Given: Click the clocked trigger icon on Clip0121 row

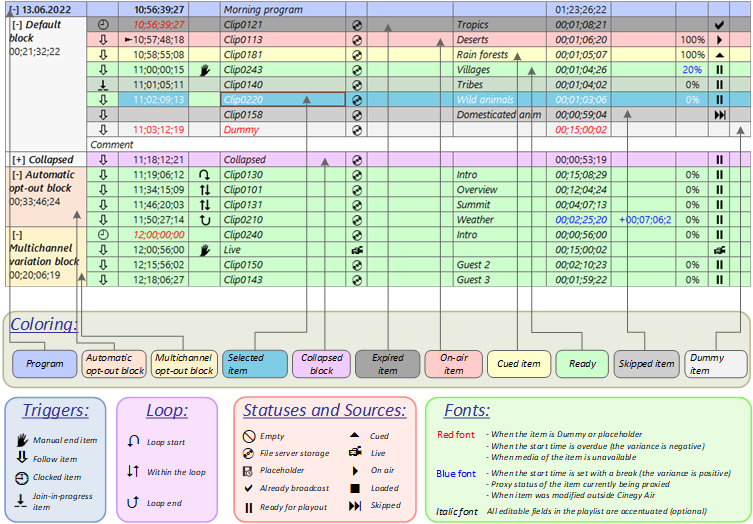Looking at the screenshot, I should (x=104, y=24).
